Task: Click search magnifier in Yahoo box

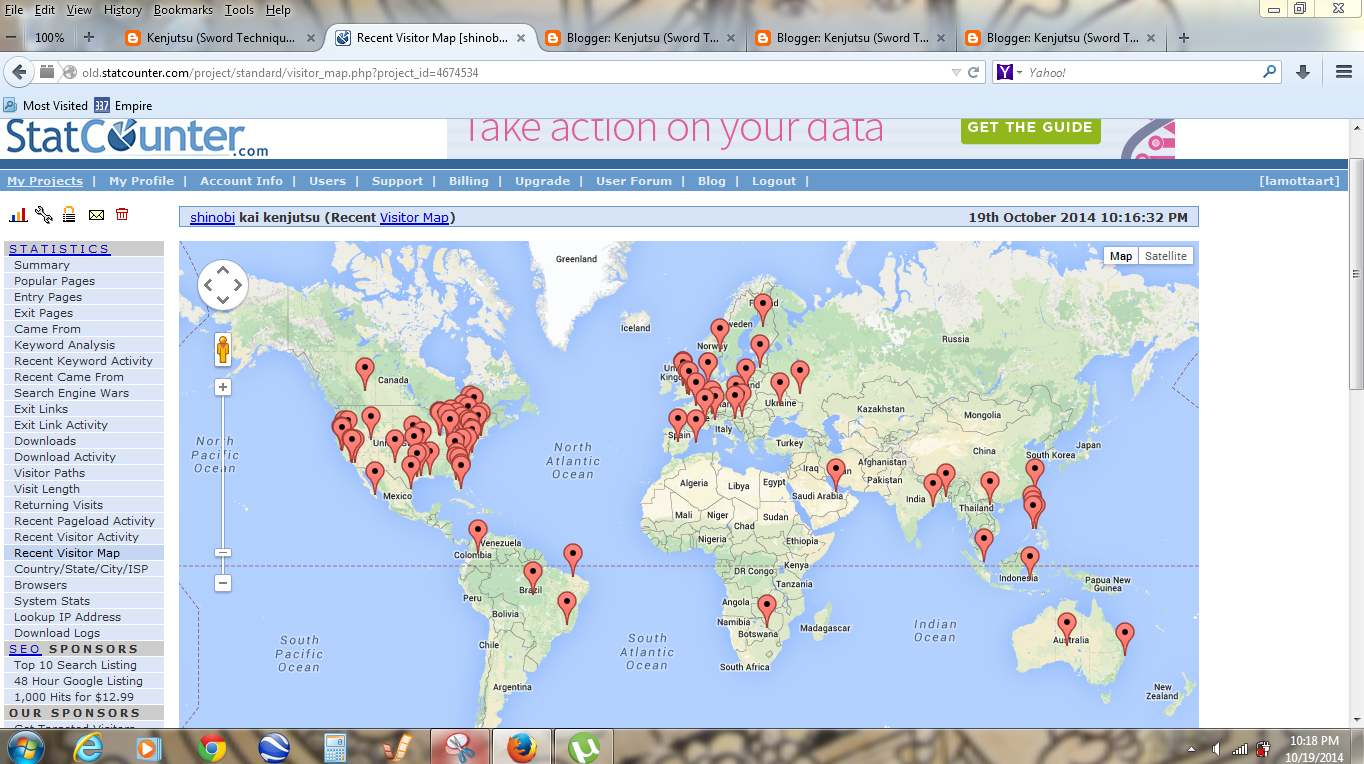Action: click(1270, 72)
